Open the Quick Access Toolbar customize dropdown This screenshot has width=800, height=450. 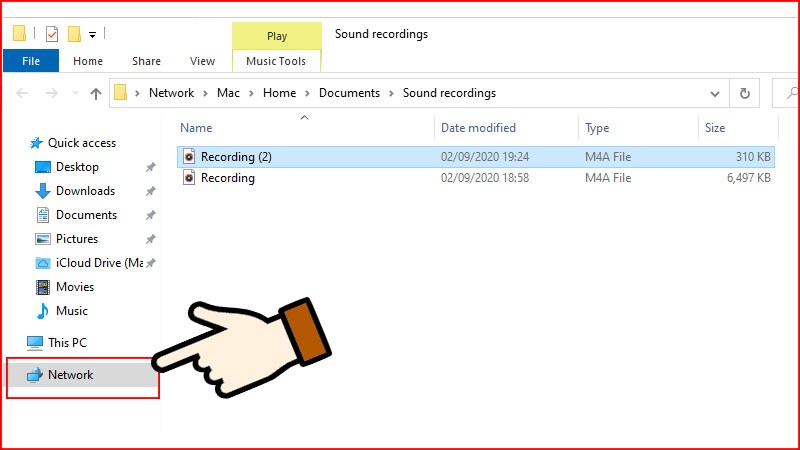(x=93, y=34)
